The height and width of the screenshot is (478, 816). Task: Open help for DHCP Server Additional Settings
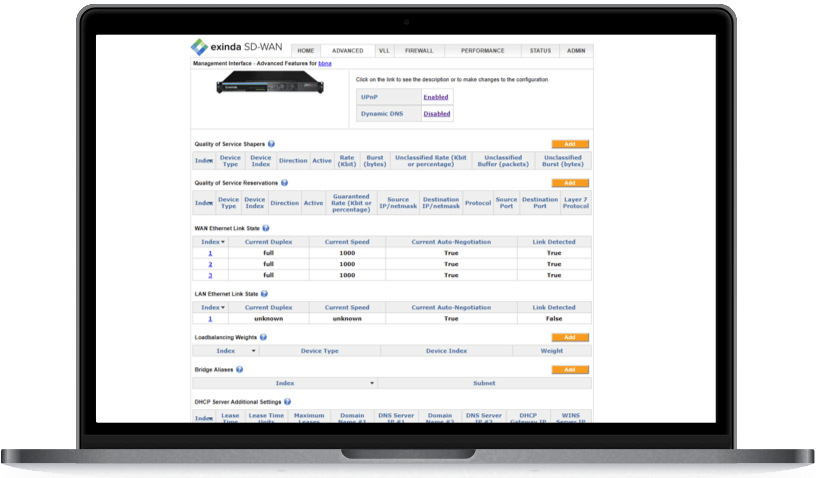(x=287, y=402)
